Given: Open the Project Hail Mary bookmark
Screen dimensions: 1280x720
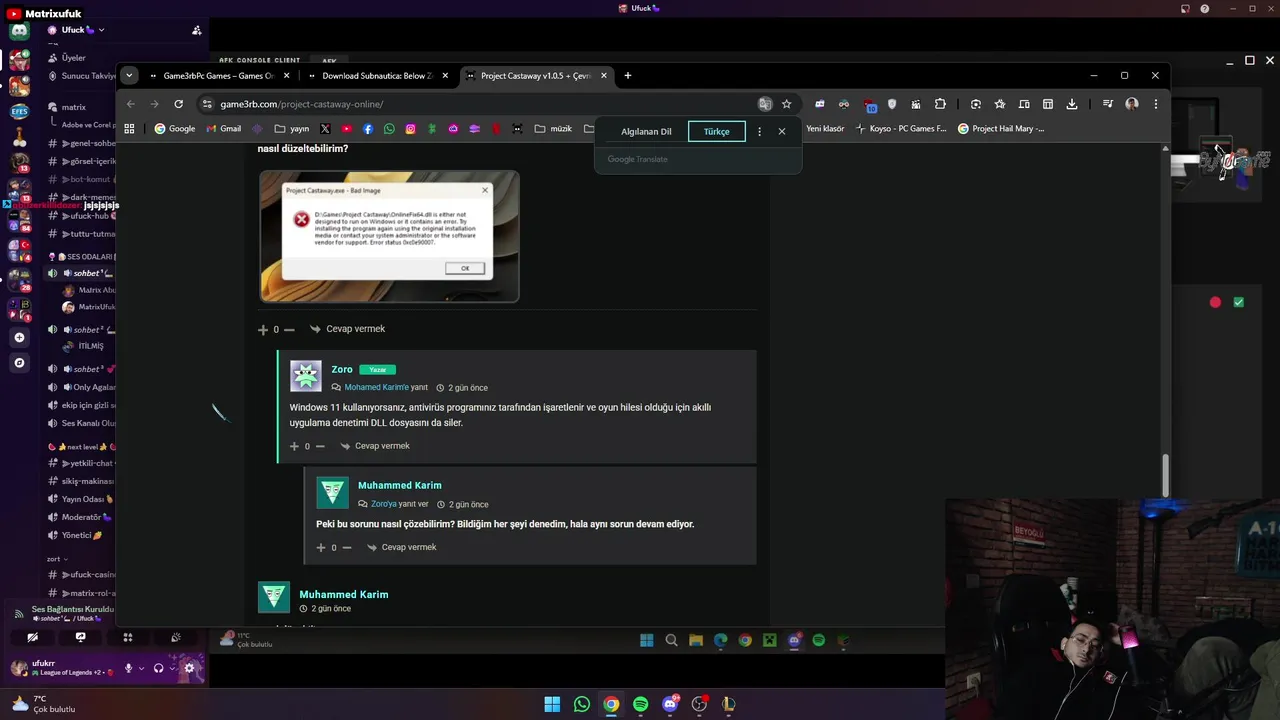Looking at the screenshot, I should pyautogui.click(x=1001, y=129).
